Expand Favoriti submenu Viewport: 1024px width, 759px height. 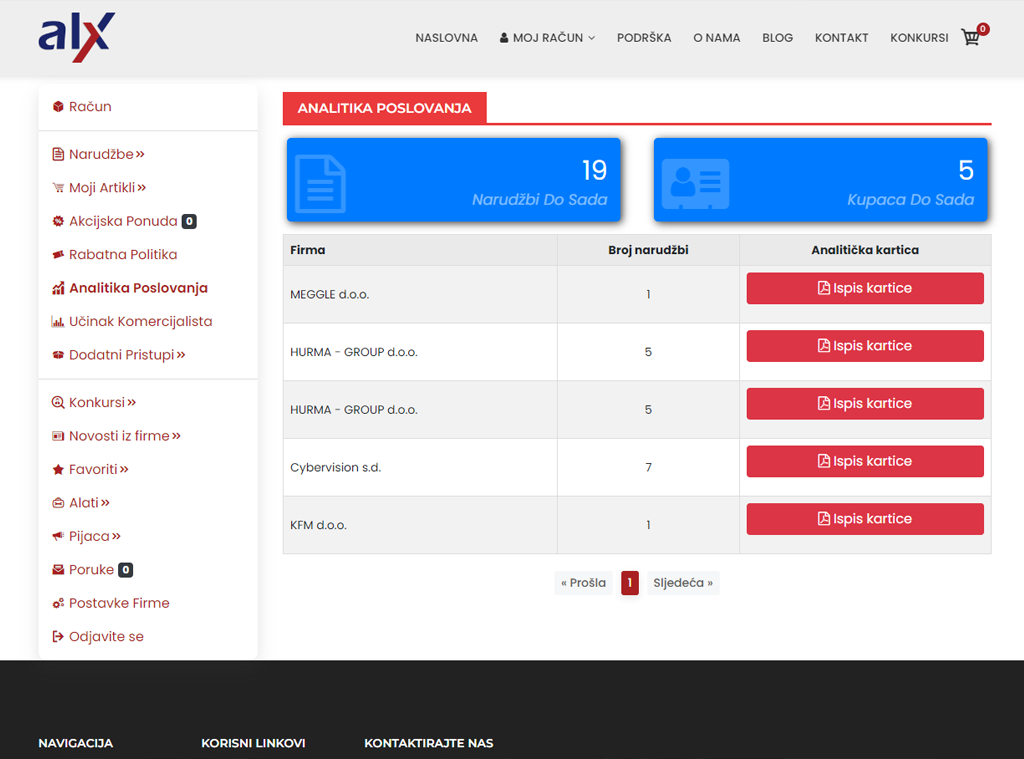[124, 469]
